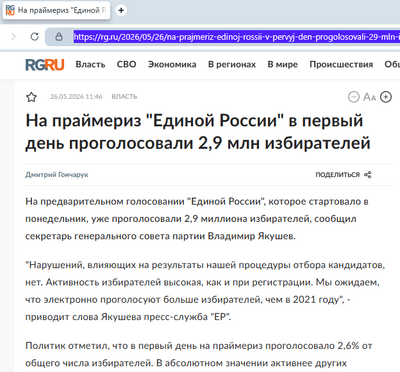Click the name 'Владимир Якушев' in text
The height and width of the screenshot is (372, 400).
[x=251, y=236]
